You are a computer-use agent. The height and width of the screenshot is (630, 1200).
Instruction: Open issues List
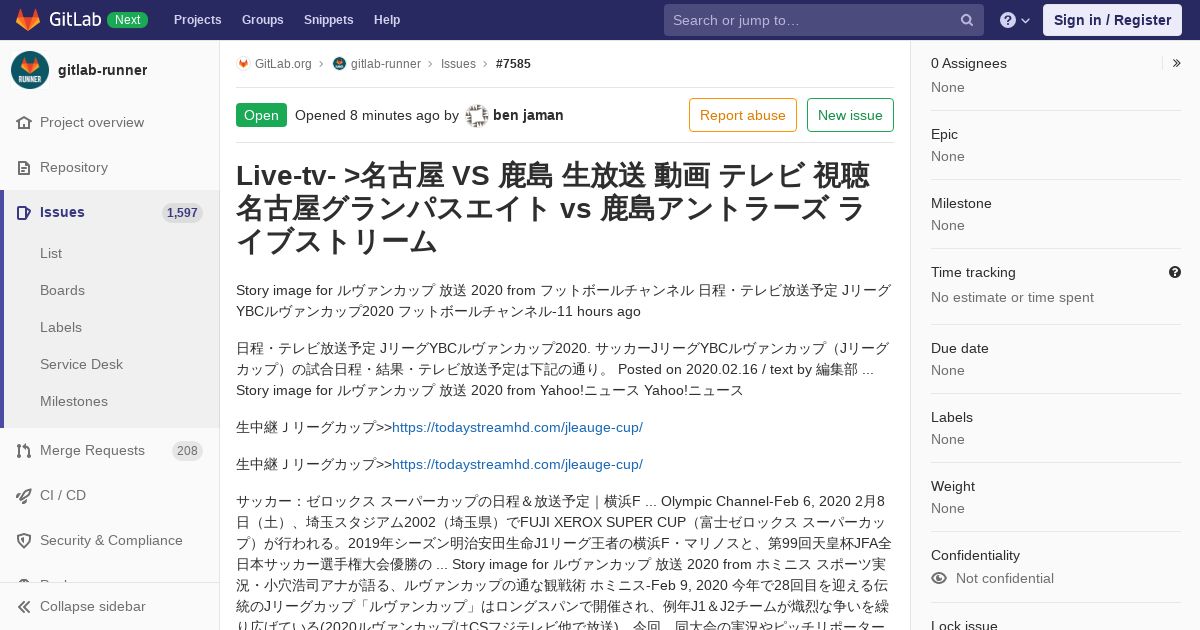click(x=51, y=253)
